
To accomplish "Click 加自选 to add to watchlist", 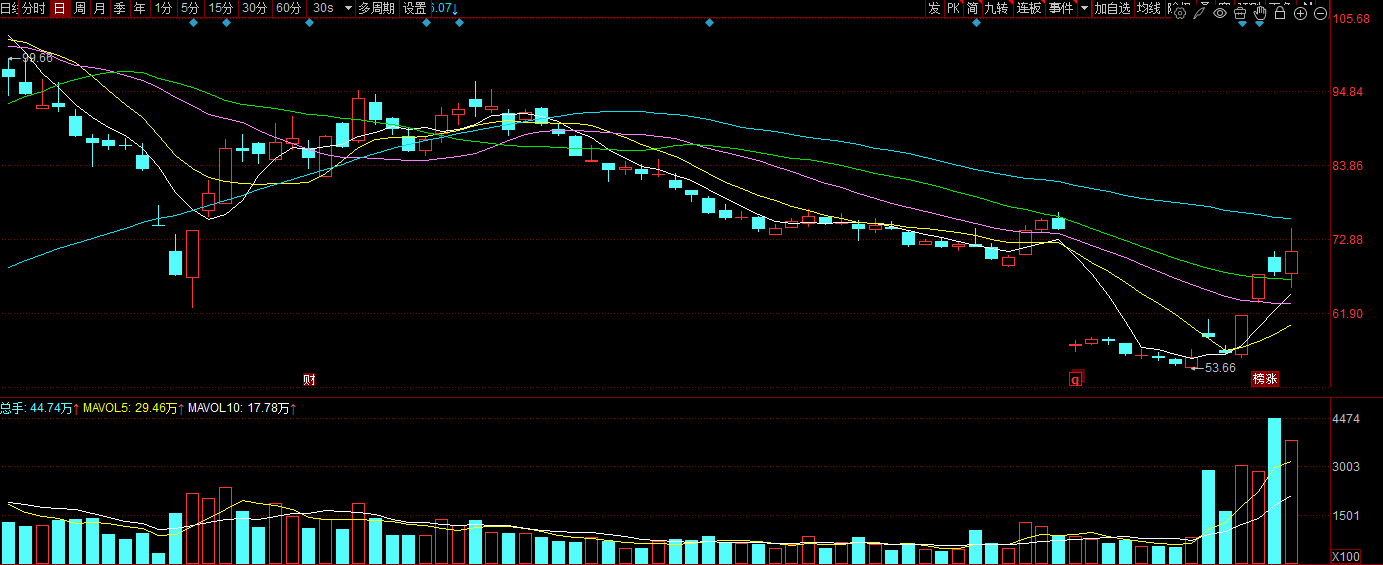I will pyautogui.click(x=1112, y=8).
